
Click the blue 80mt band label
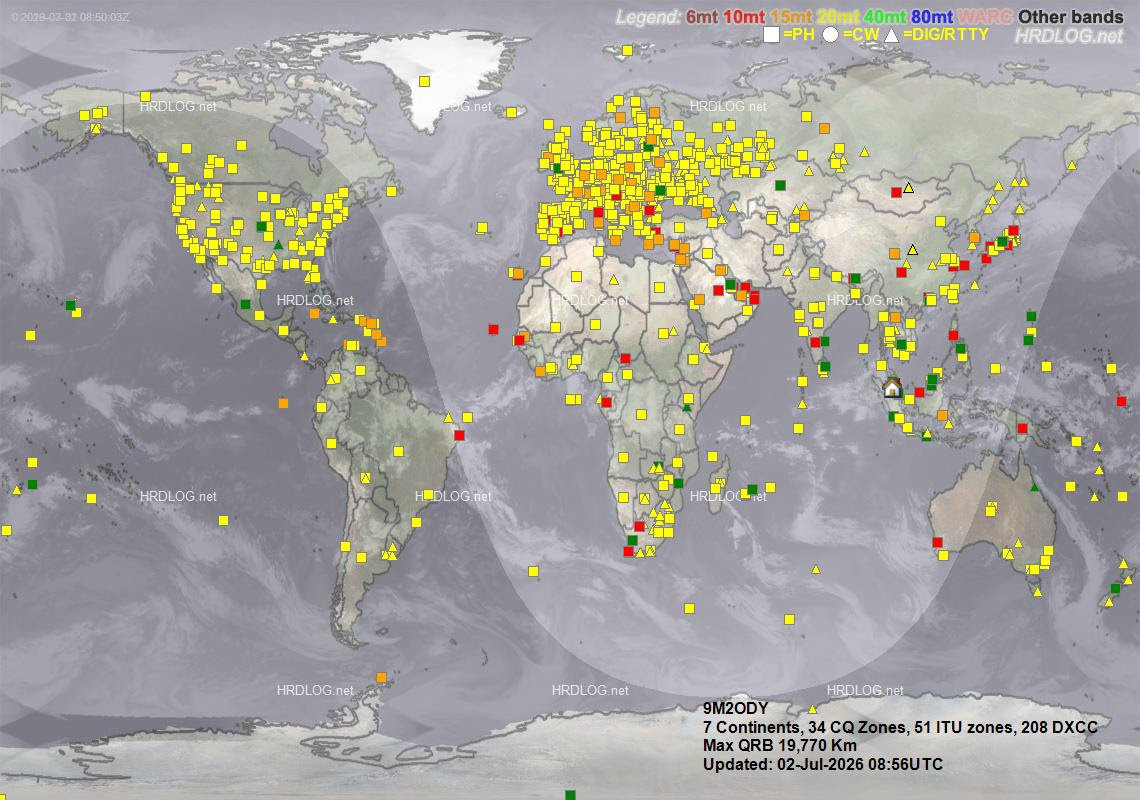[932, 17]
